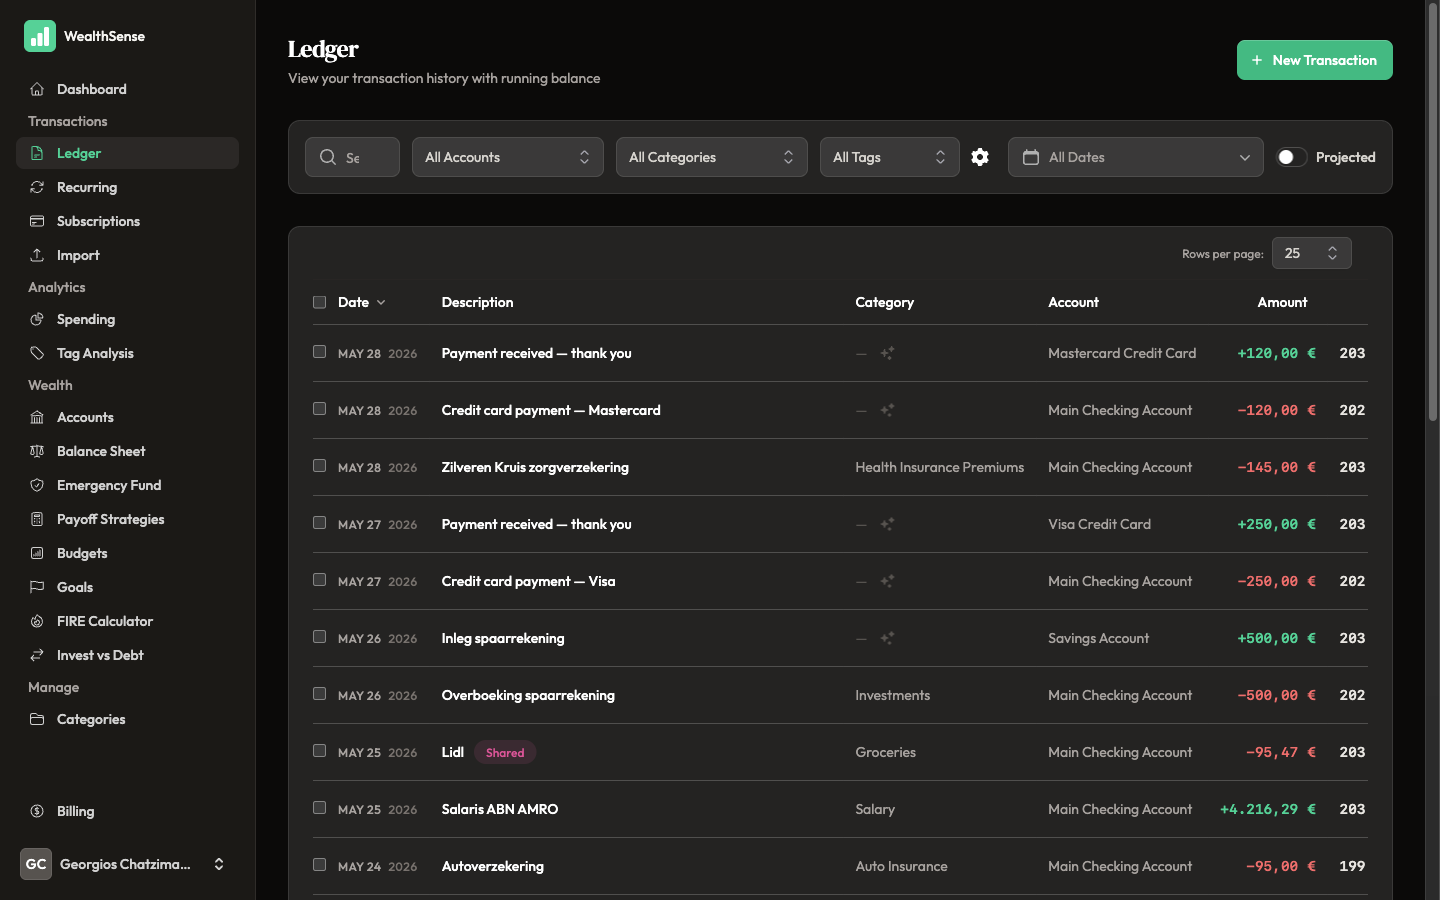Click the Categories folder icon
Screen dimensions: 1440x900
click(x=37, y=719)
